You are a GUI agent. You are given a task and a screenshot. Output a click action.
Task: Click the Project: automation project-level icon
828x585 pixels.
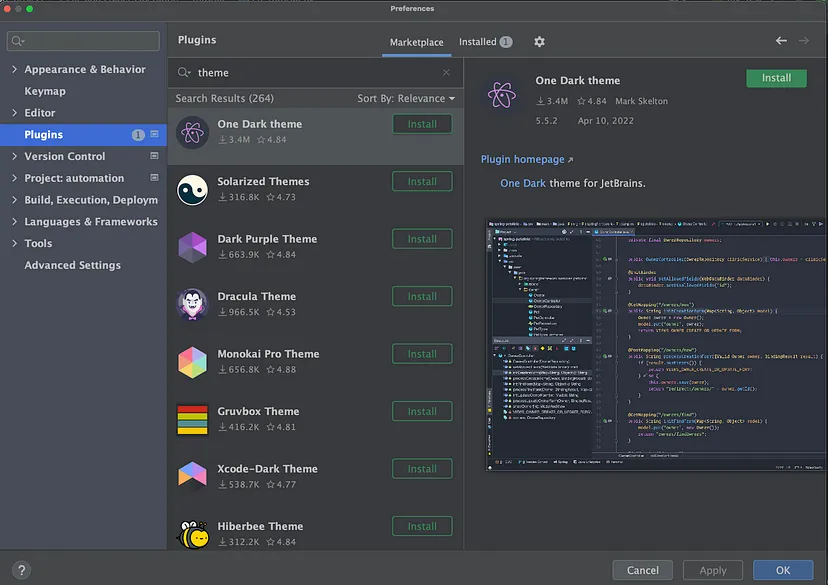tap(154, 177)
